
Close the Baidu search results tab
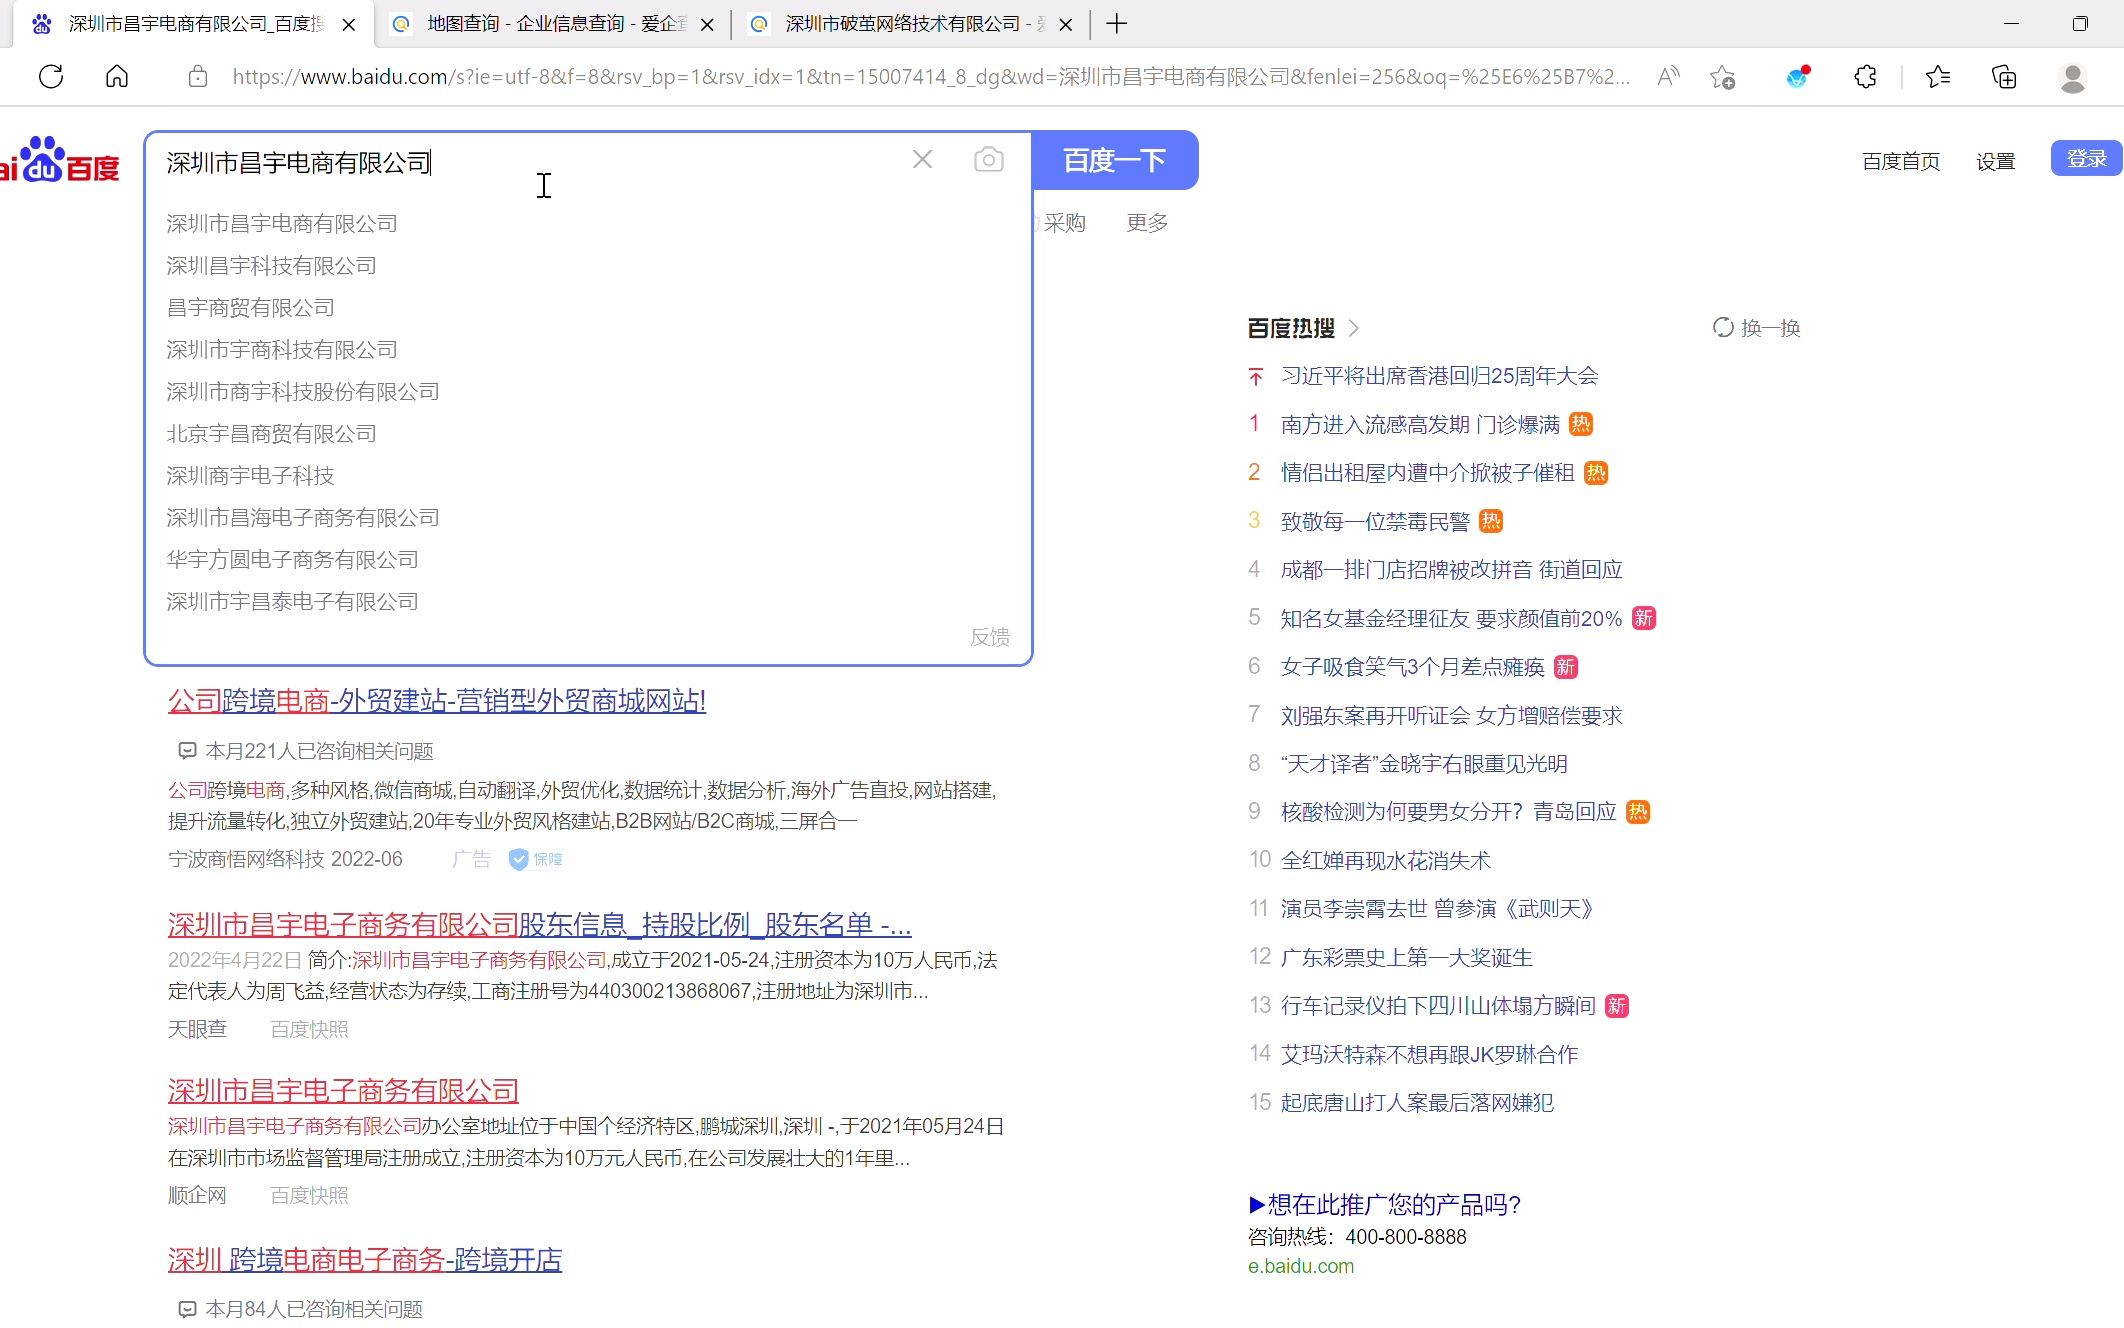pyautogui.click(x=349, y=24)
